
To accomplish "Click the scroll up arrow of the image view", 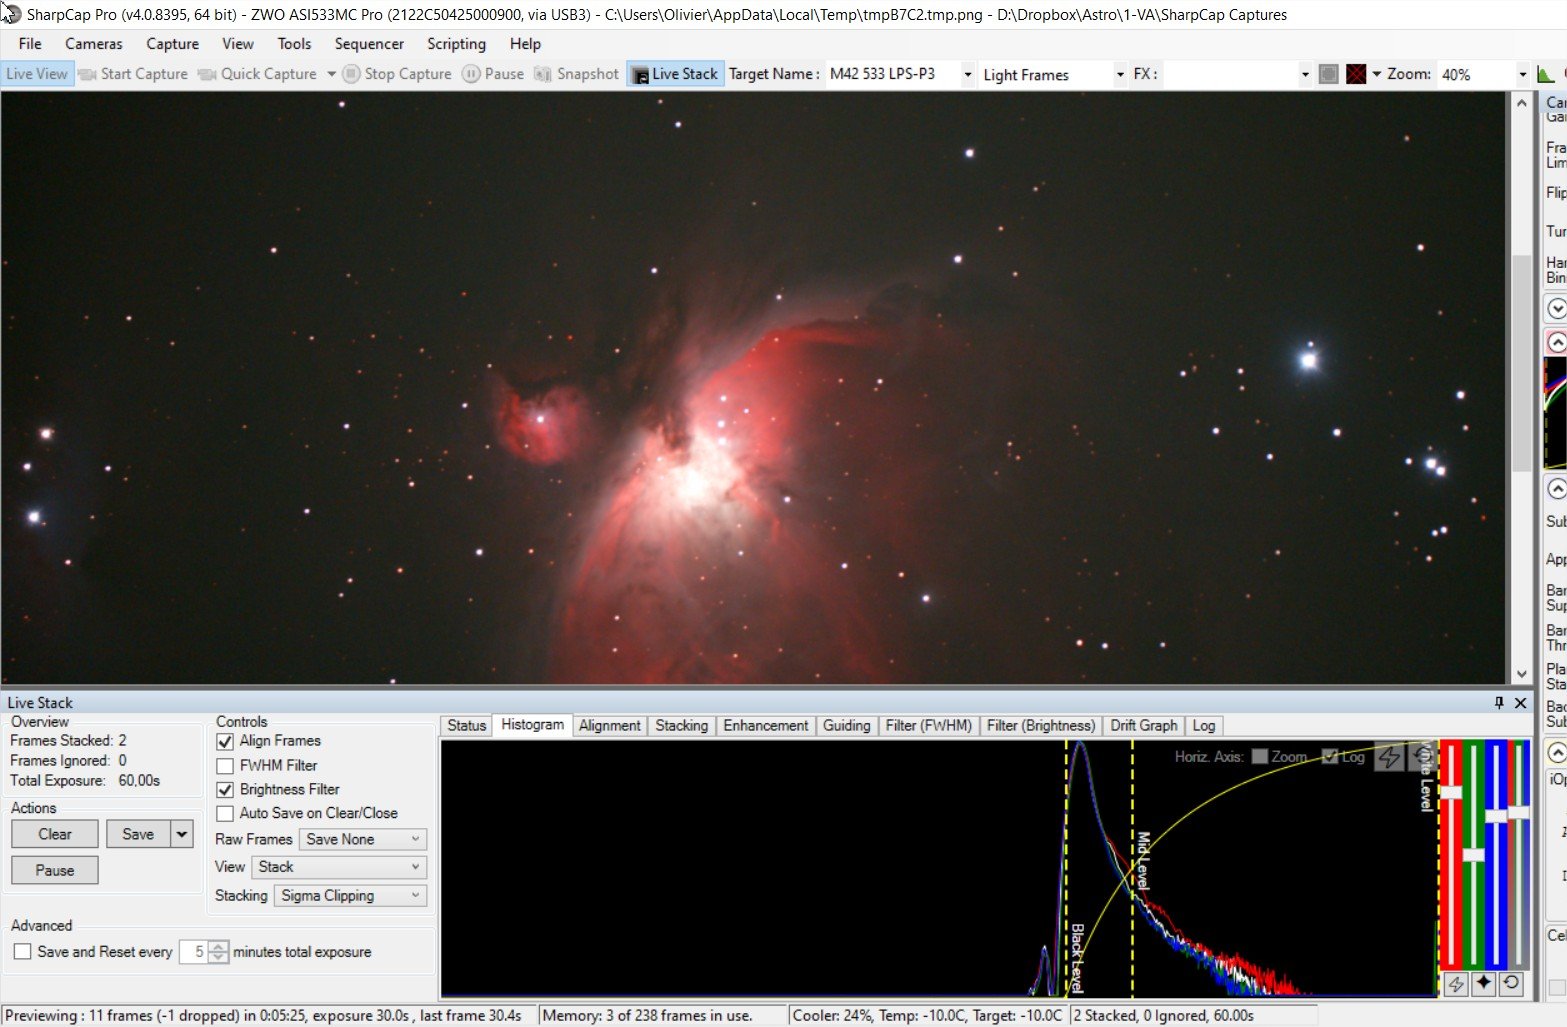I will (1521, 103).
